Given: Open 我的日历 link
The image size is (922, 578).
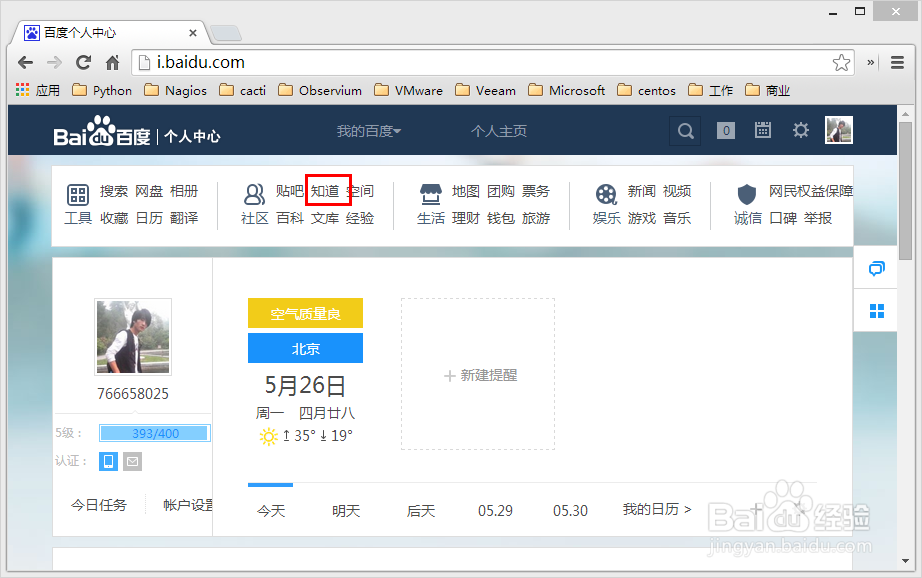Looking at the screenshot, I should (x=657, y=509).
